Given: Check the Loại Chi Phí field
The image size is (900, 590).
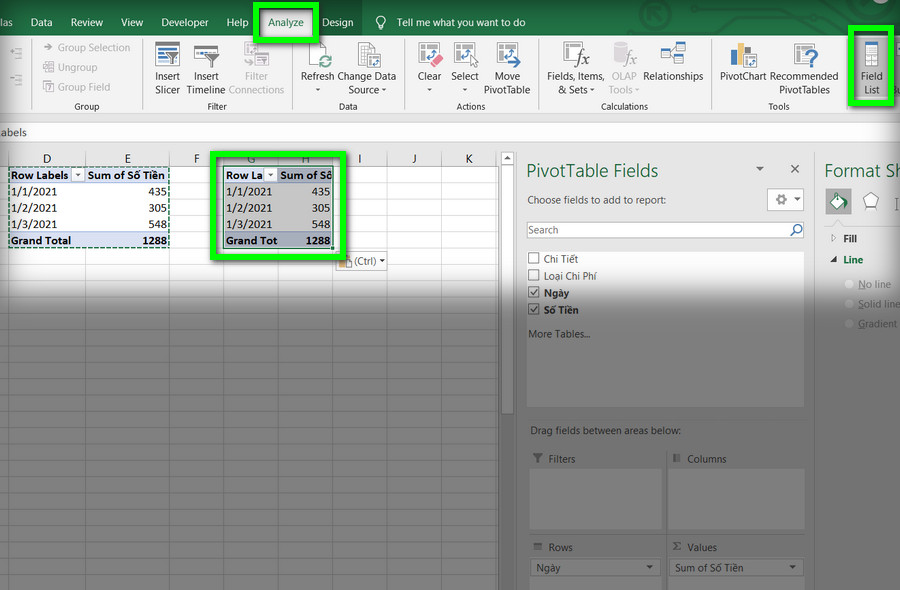Looking at the screenshot, I should (534, 275).
